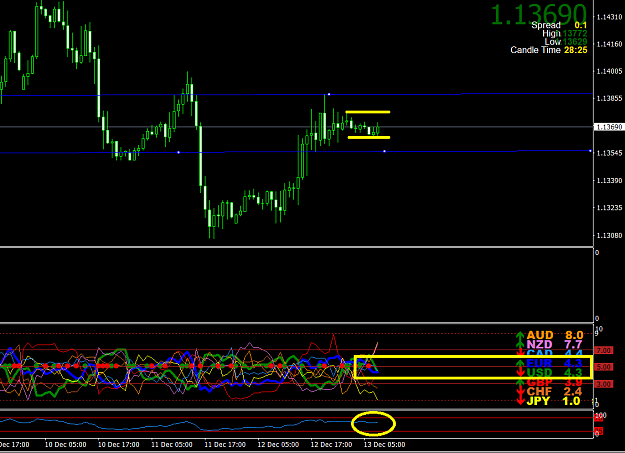Click the red down arrow beside JPY

tap(520, 401)
